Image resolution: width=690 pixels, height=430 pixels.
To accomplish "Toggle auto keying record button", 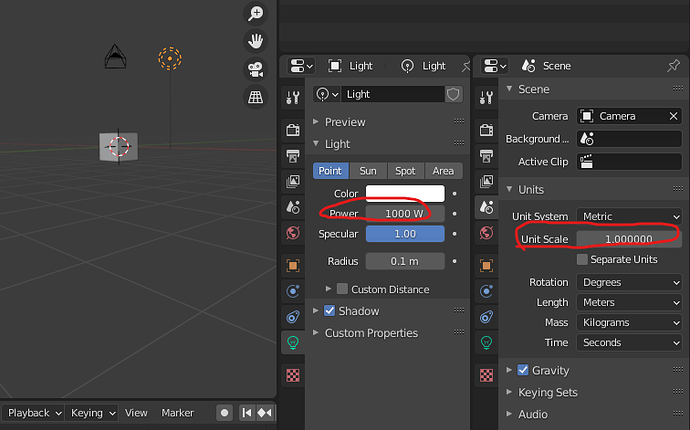I will [224, 413].
